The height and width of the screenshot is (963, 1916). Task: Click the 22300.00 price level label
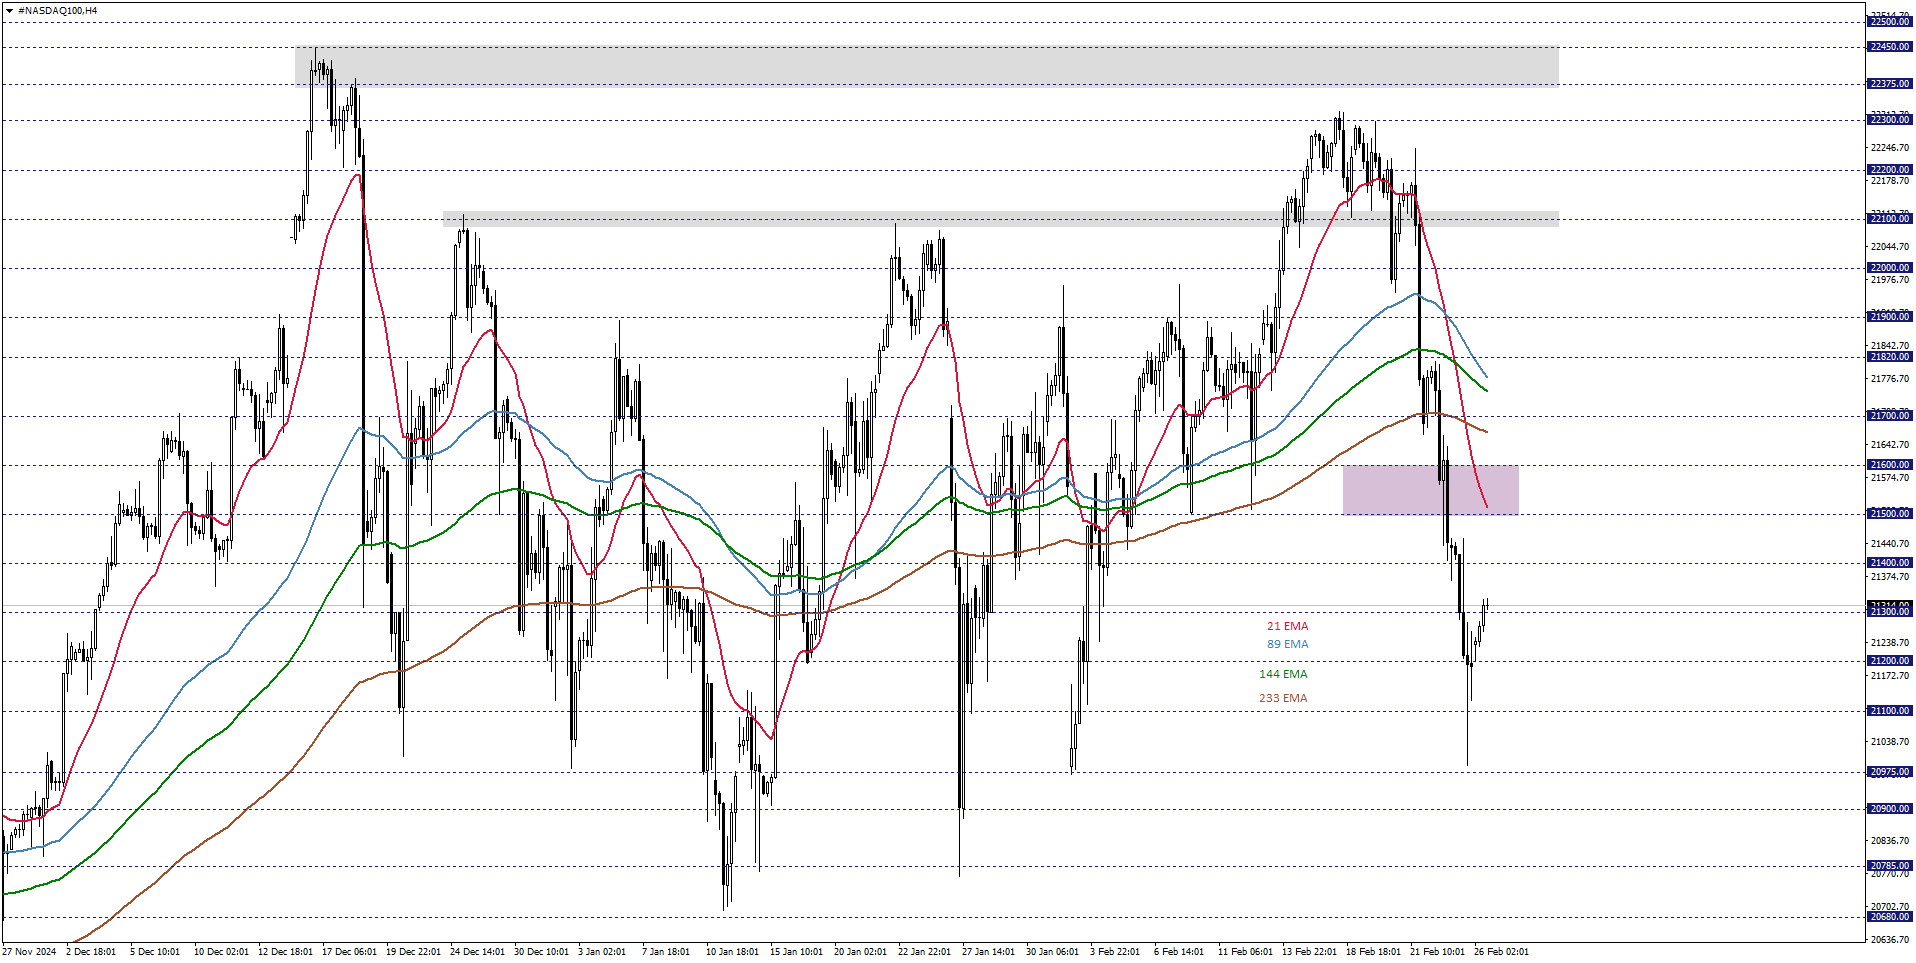(1889, 120)
